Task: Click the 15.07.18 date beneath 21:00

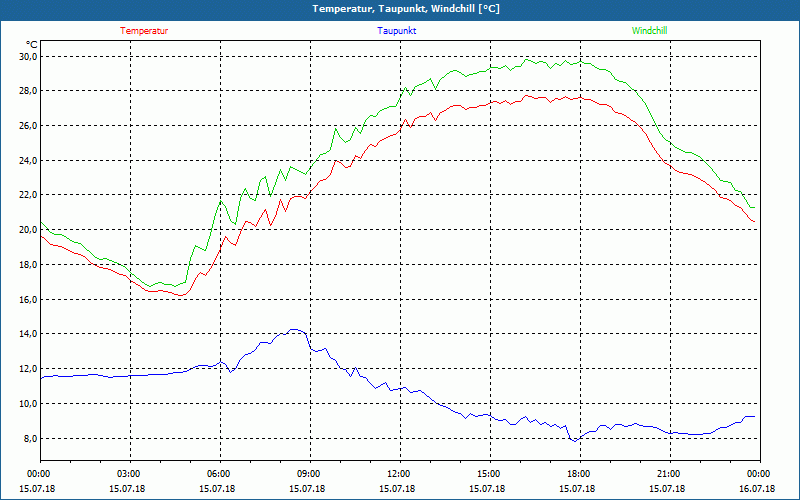Action: [x=667, y=488]
